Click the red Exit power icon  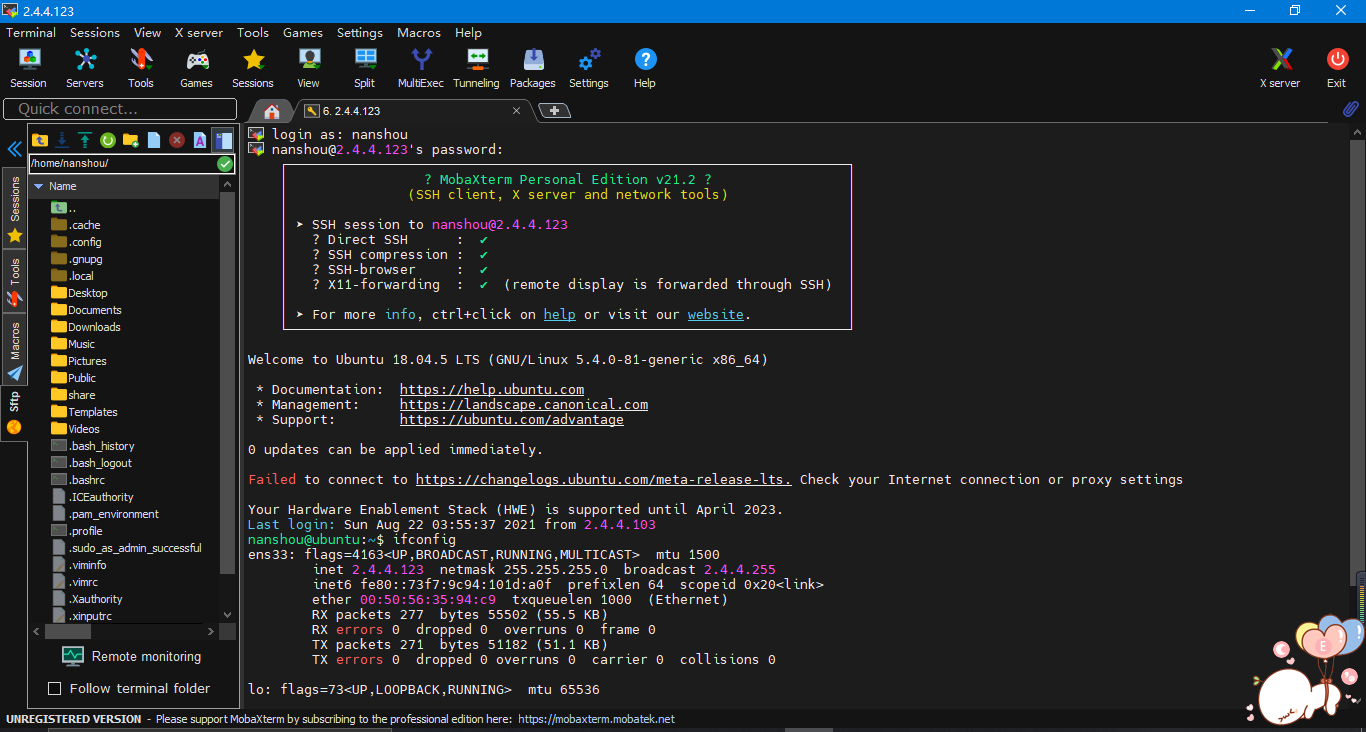pos(1337,68)
